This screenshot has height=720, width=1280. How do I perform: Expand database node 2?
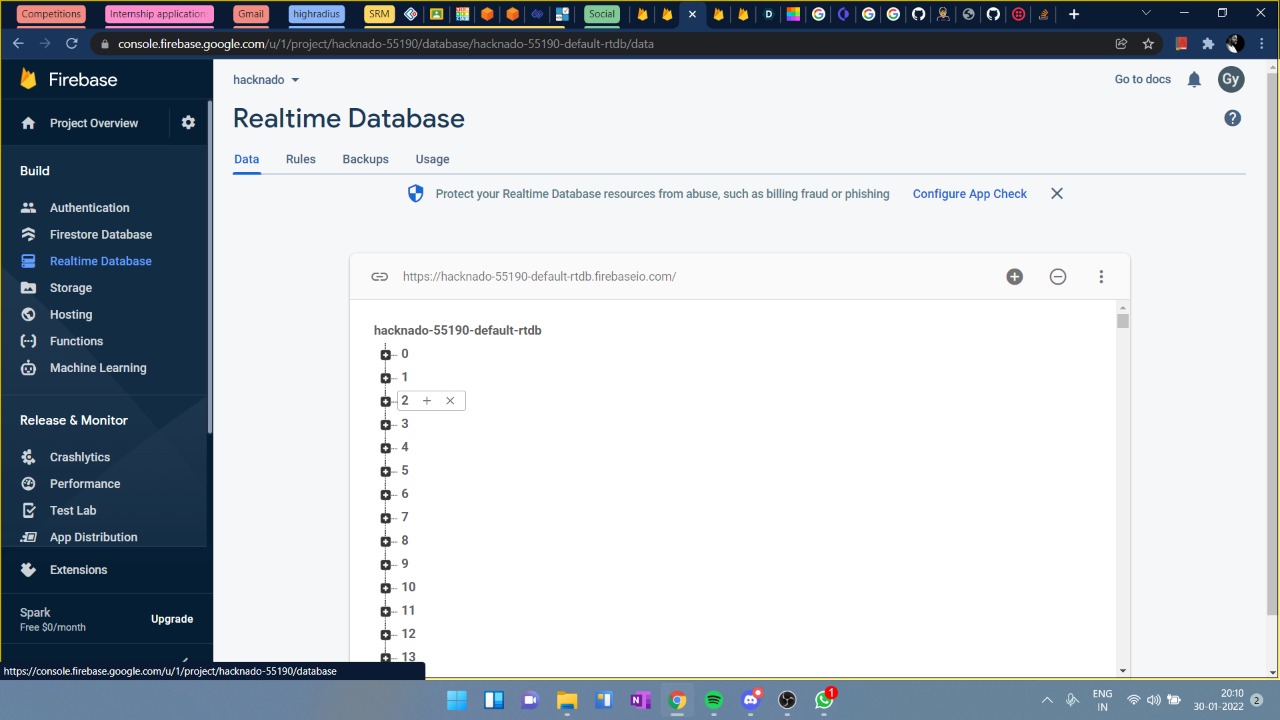click(386, 401)
